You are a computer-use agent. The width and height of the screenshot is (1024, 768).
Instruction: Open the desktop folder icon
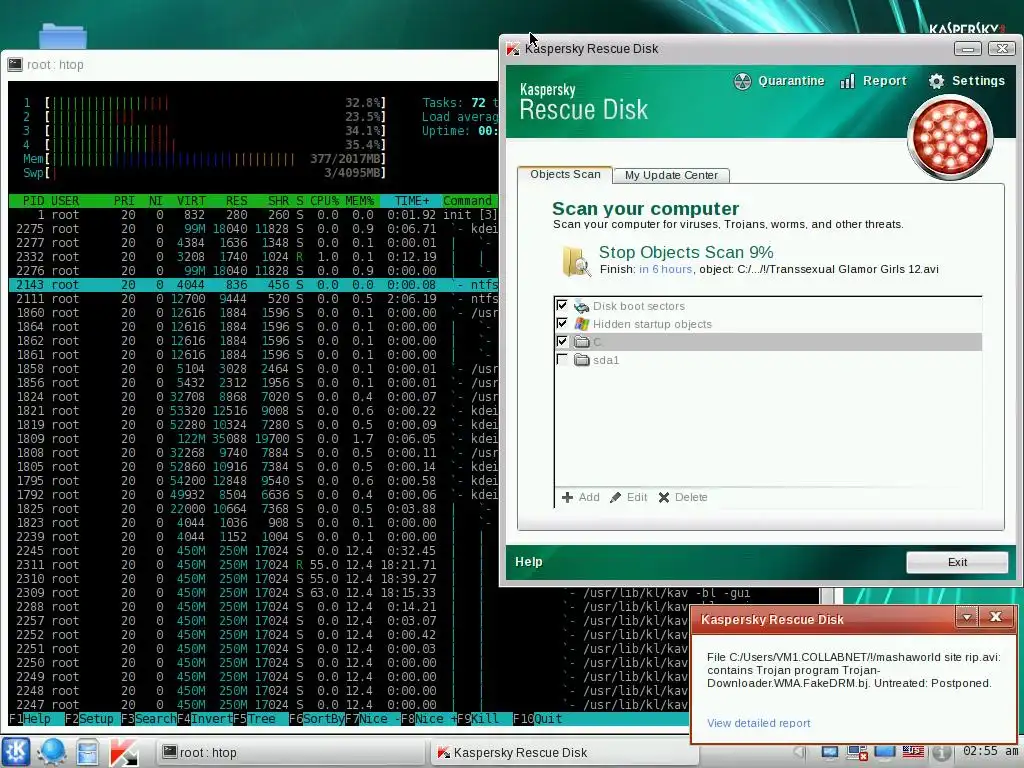62,36
